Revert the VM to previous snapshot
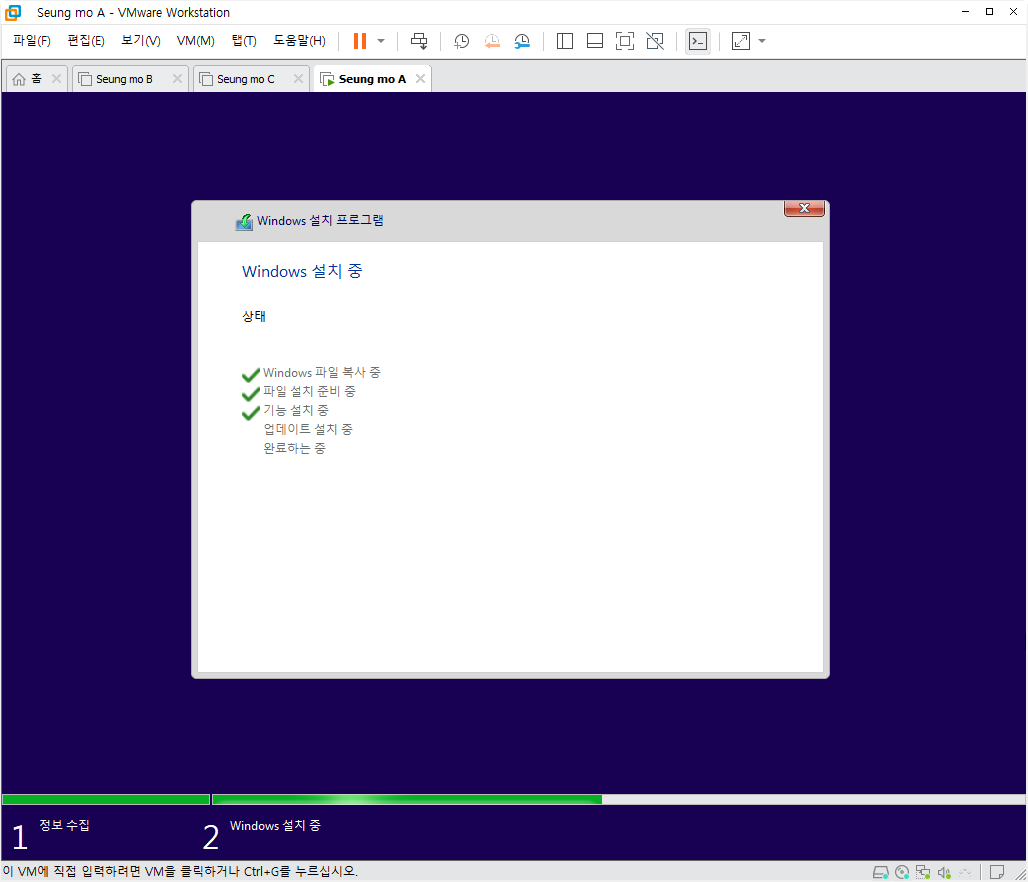This screenshot has width=1028, height=882. pos(492,41)
